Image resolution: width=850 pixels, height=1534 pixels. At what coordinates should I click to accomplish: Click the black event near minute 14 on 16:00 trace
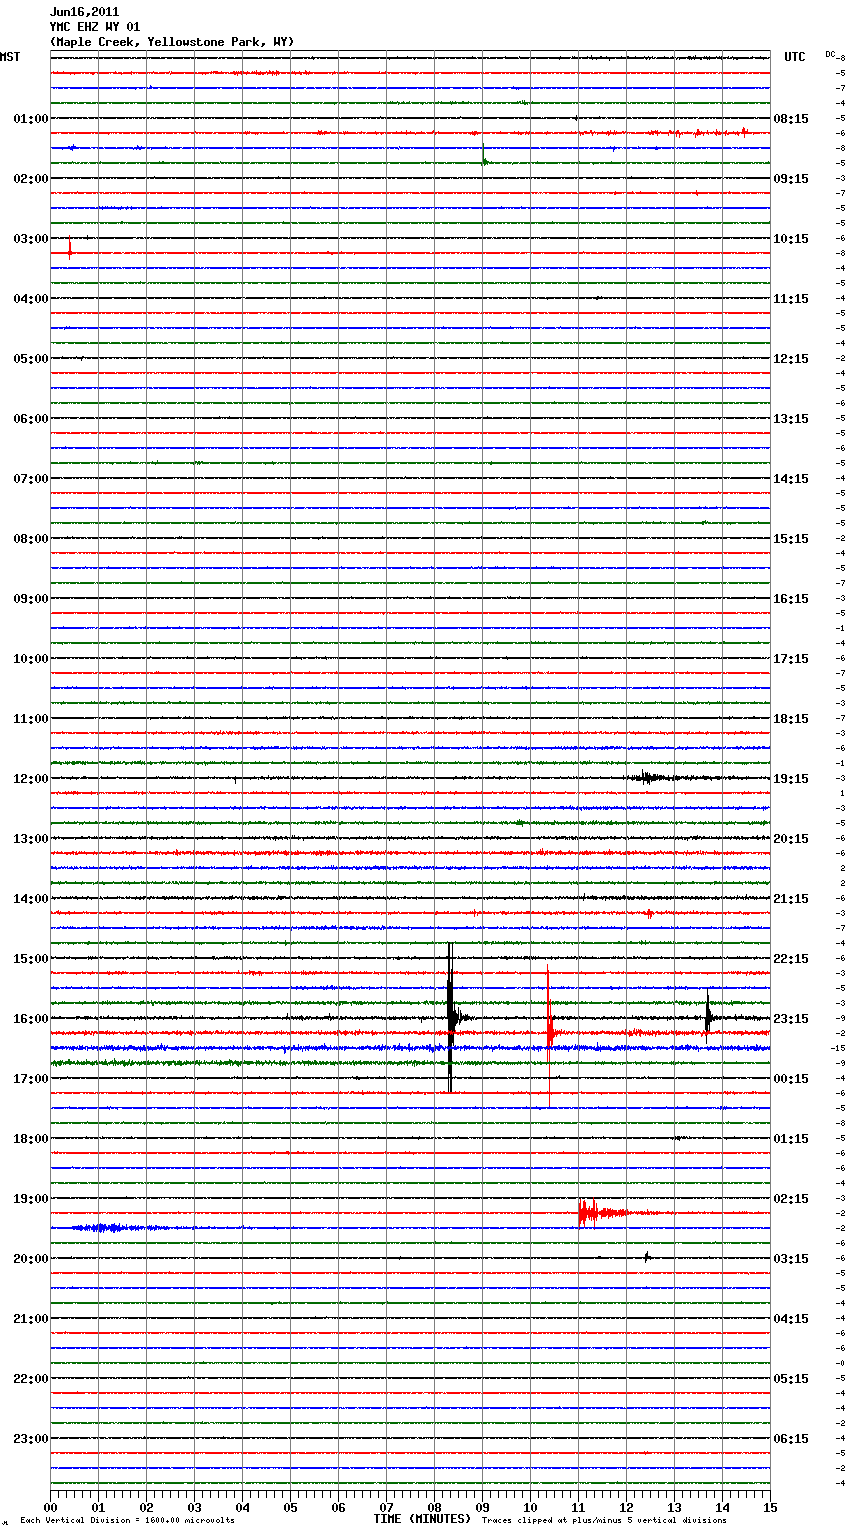coord(708,1018)
